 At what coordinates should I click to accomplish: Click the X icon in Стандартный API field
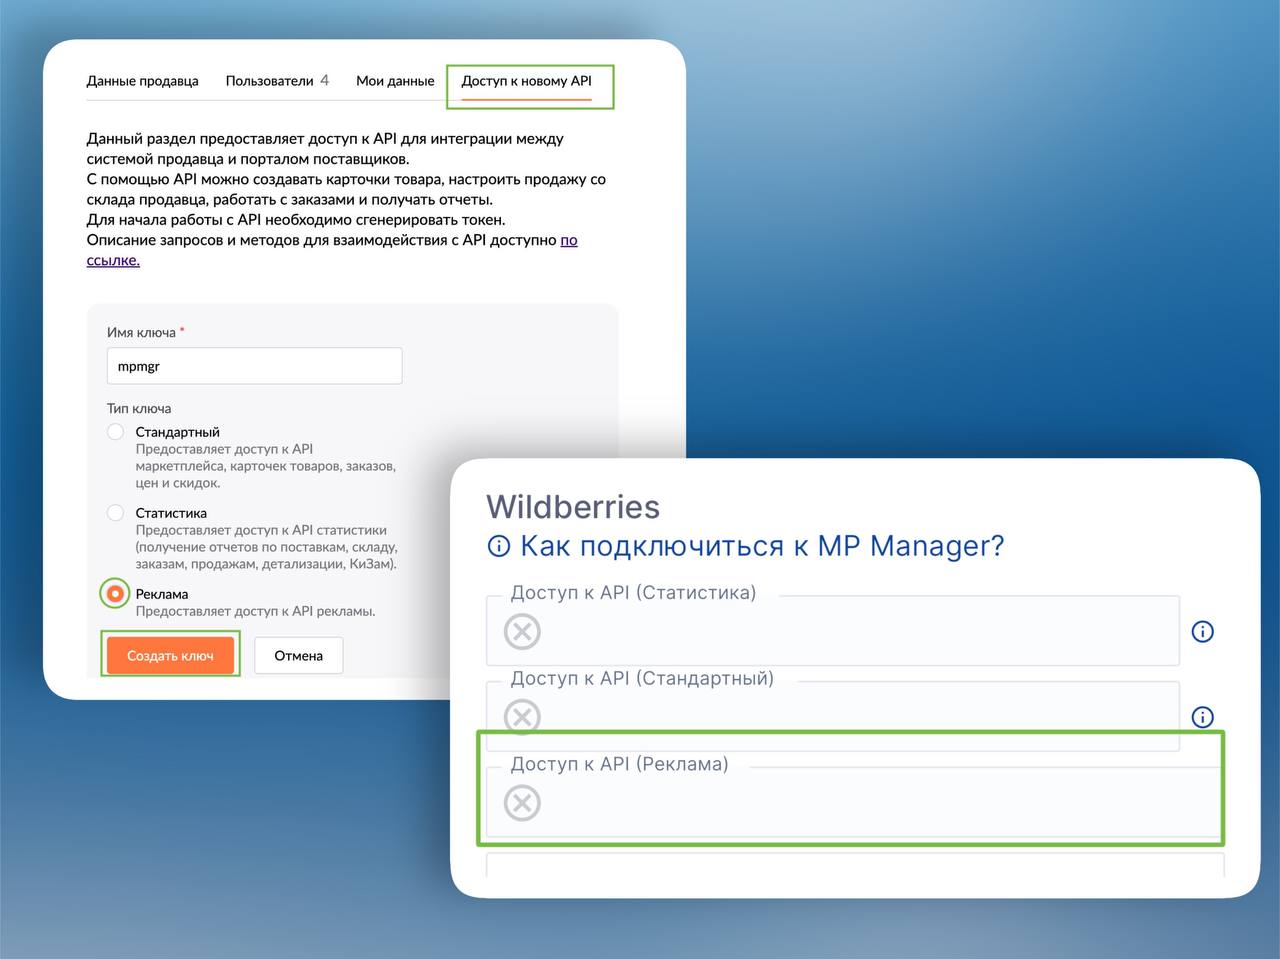pos(522,717)
